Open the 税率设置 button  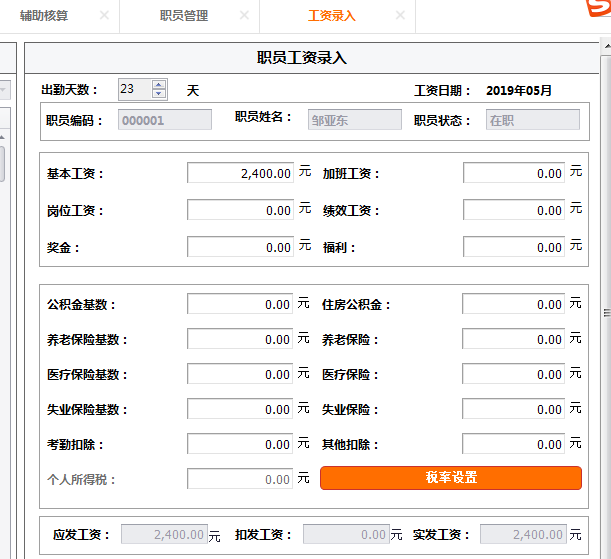click(x=450, y=478)
